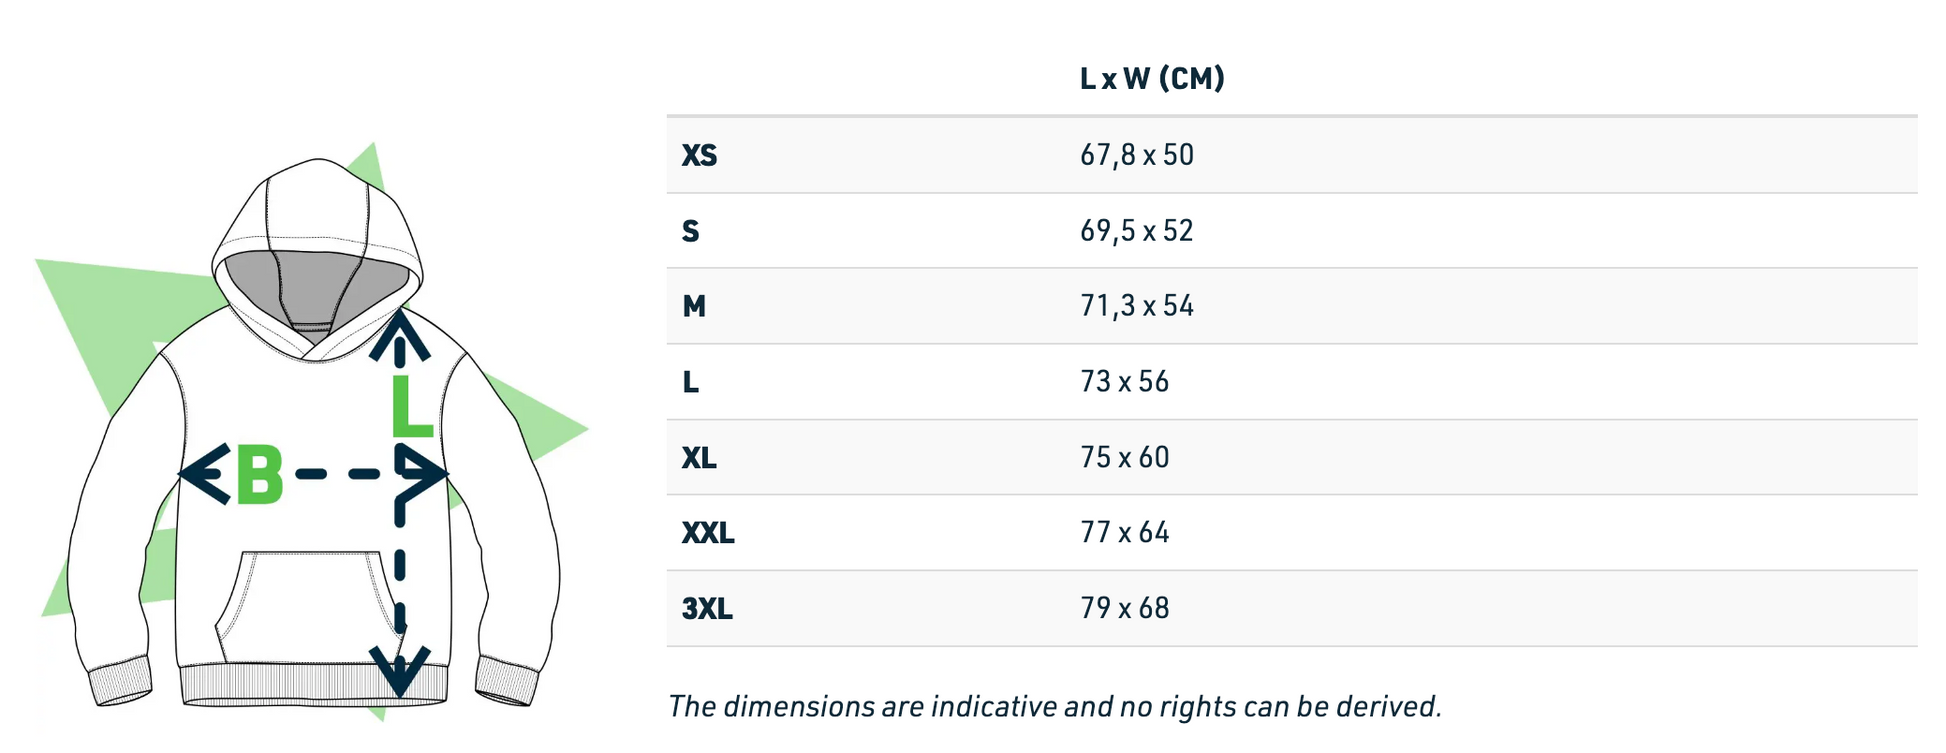Image resolution: width=1946 pixels, height=753 pixels.
Task: Select the XL size row label
Action: pos(700,458)
